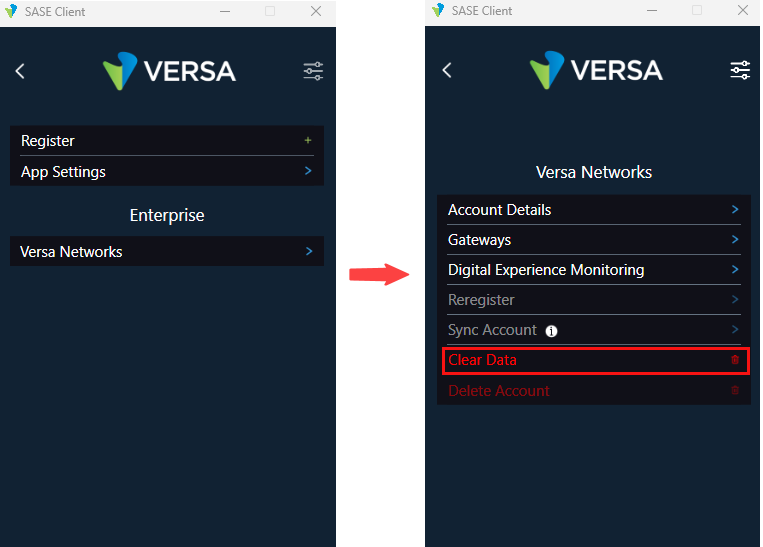Expand Gateways chevron arrow

(735, 240)
